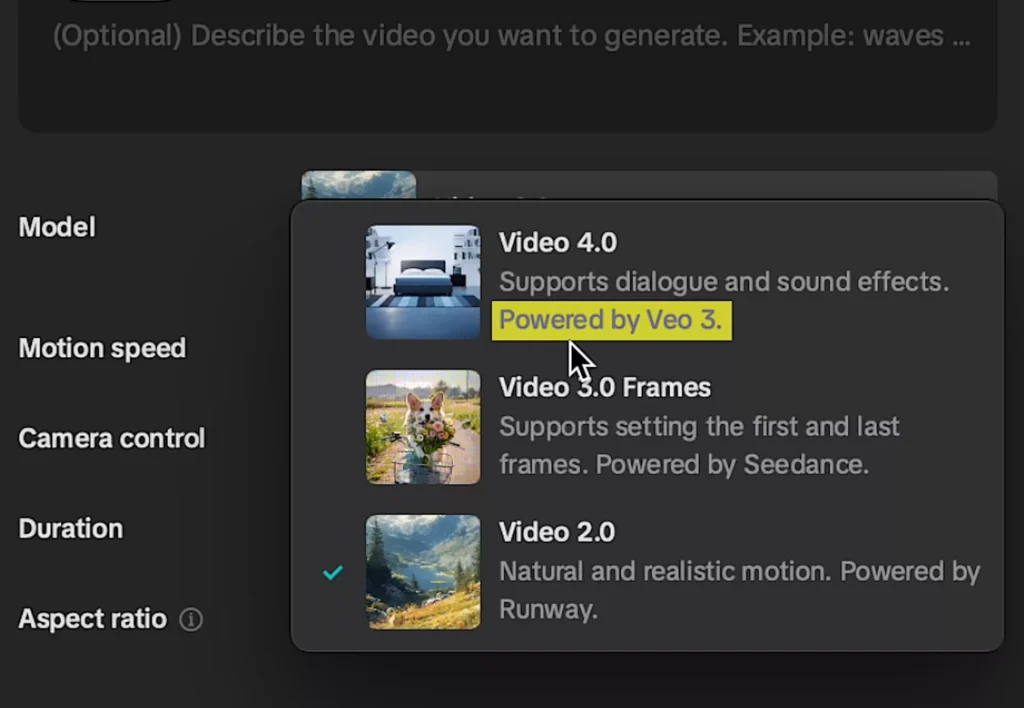Pick the Video 2.0 model title
The width and height of the screenshot is (1024, 708).
pos(556,532)
